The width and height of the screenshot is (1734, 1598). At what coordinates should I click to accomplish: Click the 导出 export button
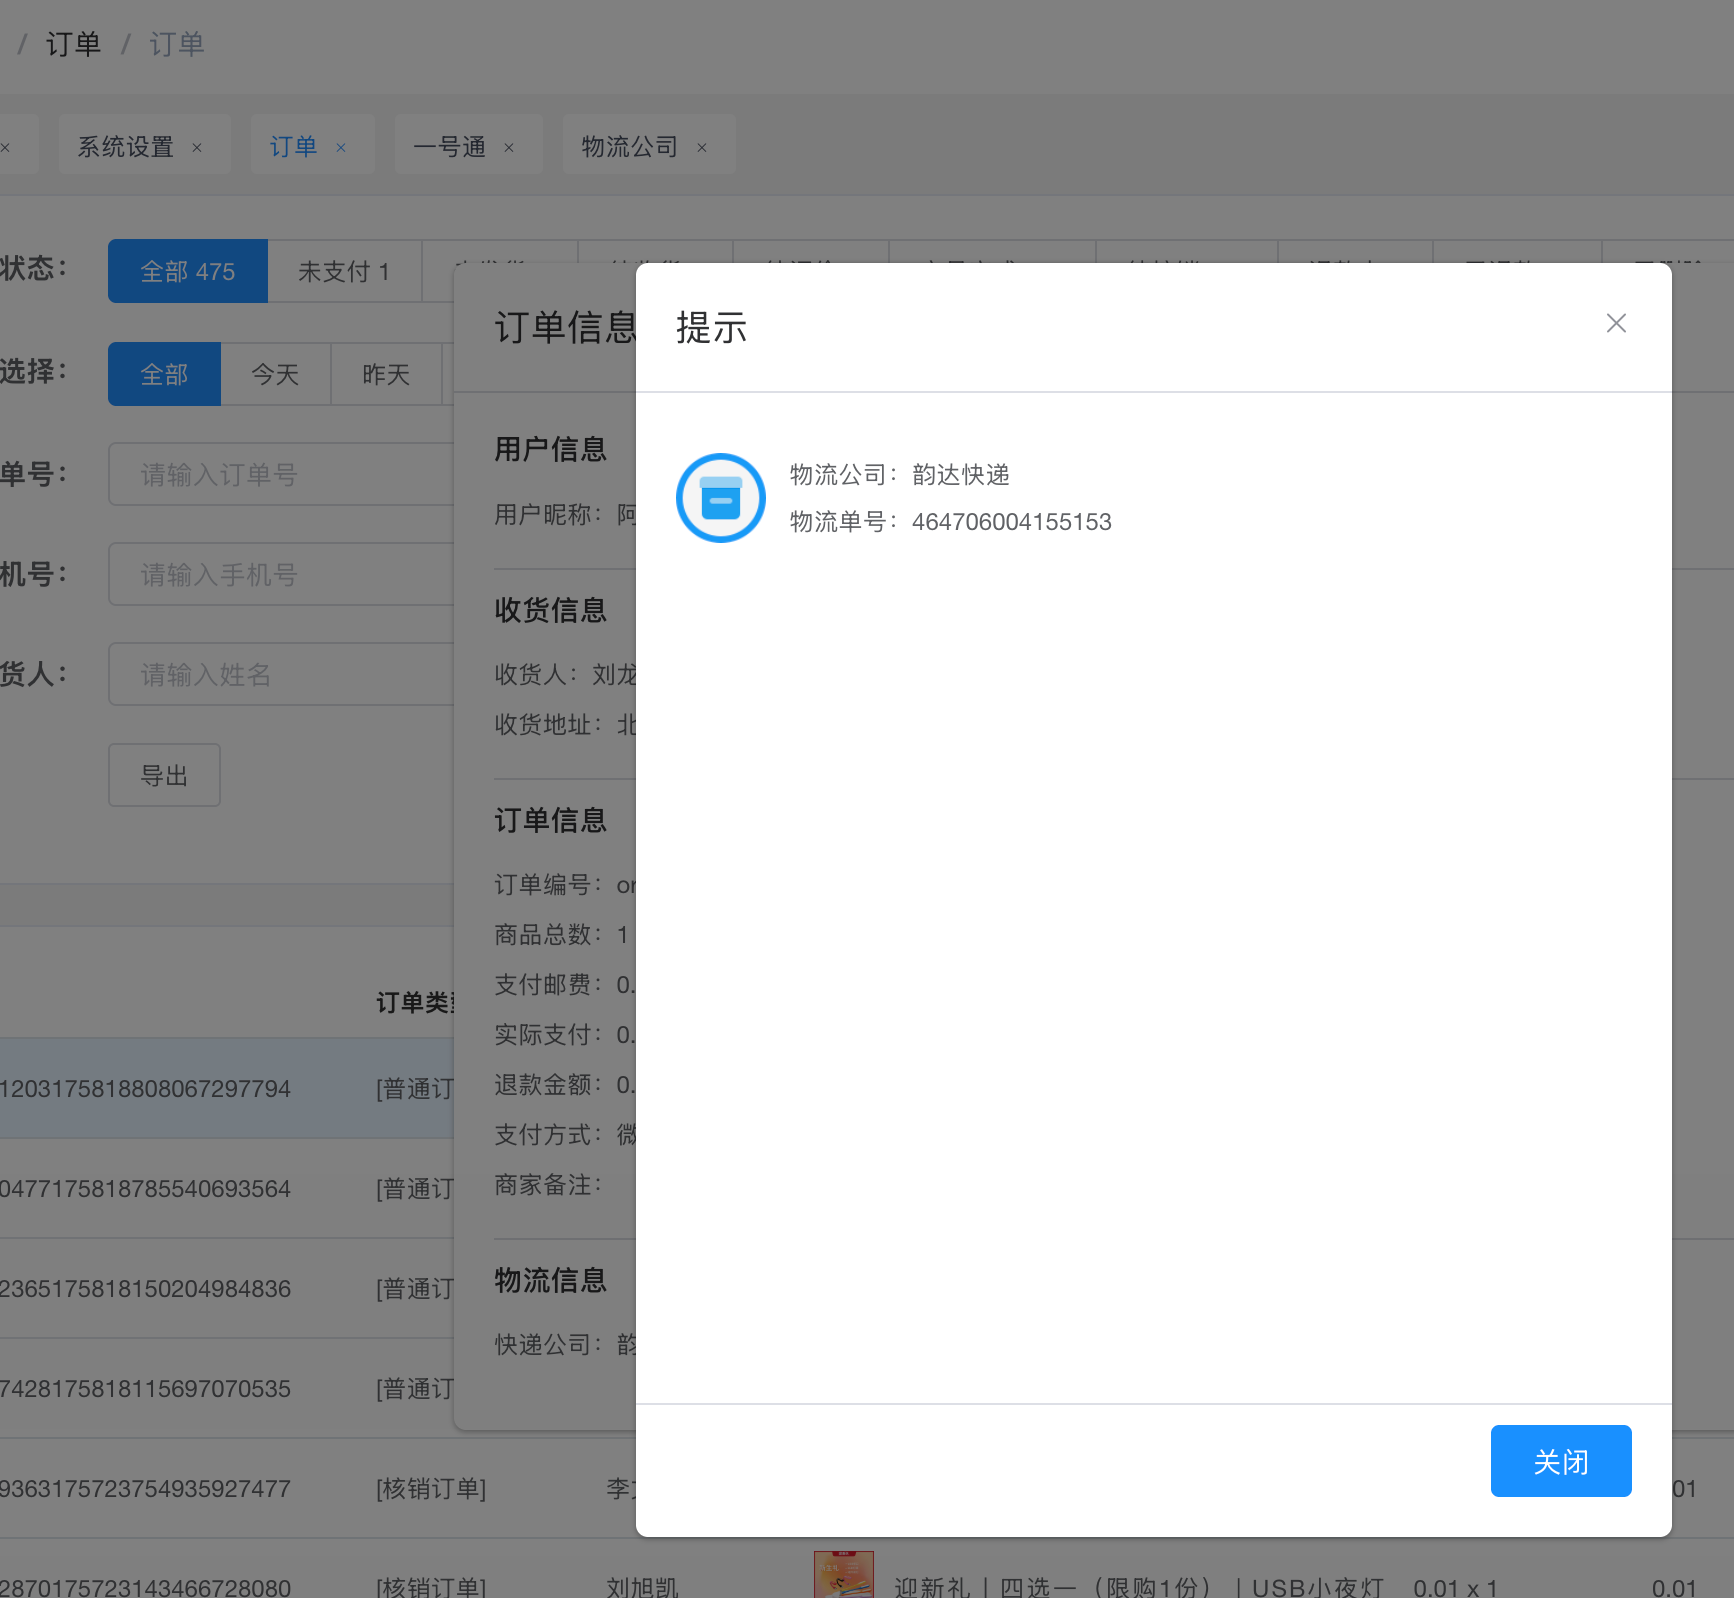click(x=164, y=775)
